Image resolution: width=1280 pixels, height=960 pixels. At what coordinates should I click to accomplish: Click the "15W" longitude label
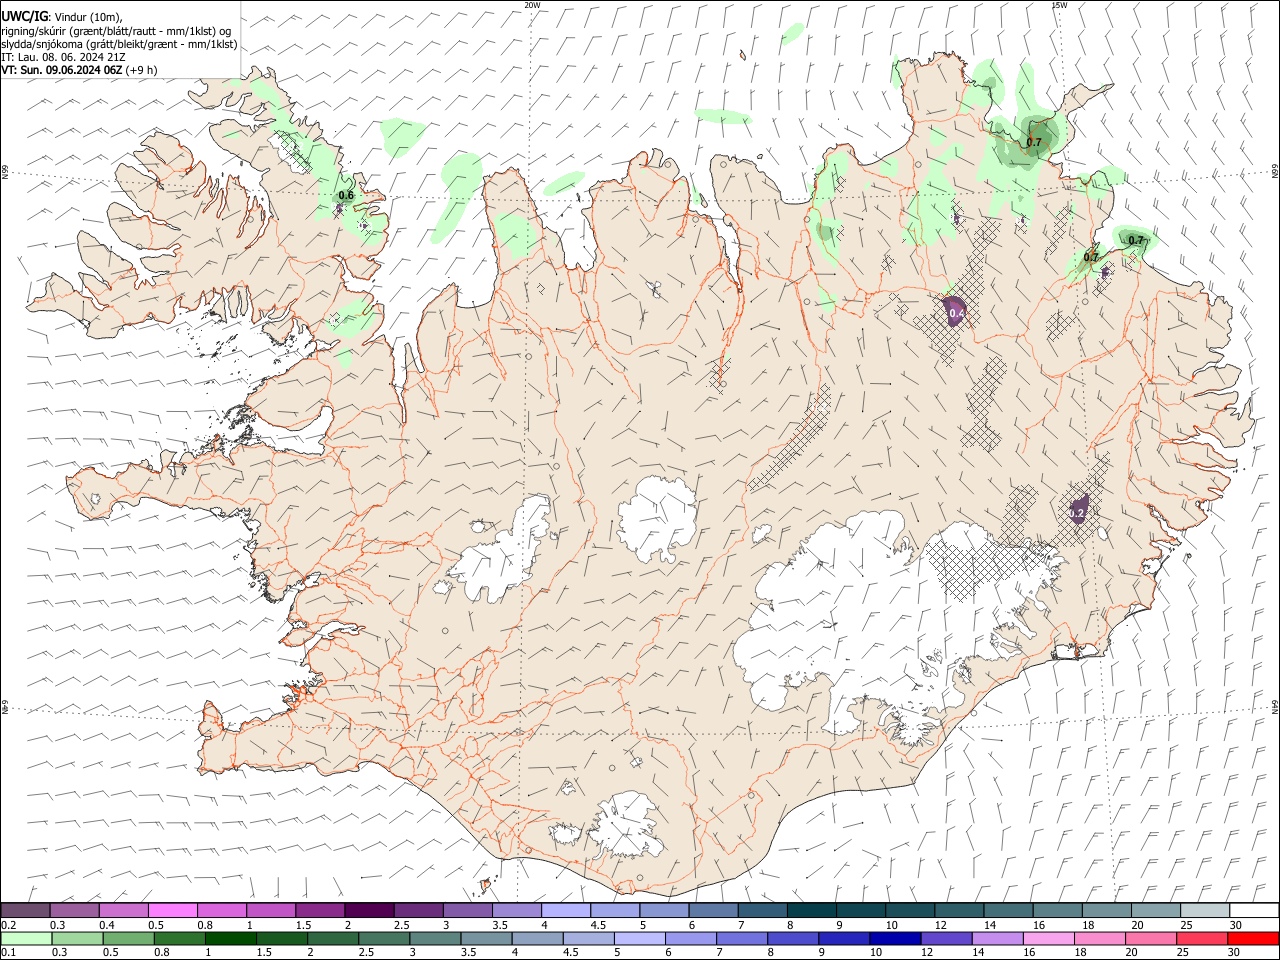click(x=1059, y=5)
